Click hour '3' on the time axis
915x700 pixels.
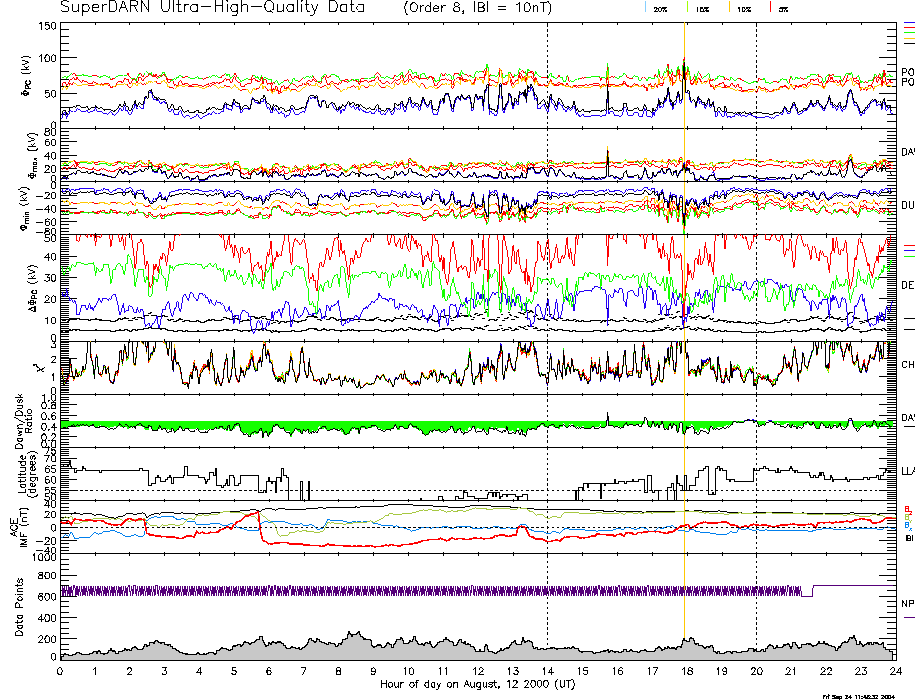pos(165,671)
